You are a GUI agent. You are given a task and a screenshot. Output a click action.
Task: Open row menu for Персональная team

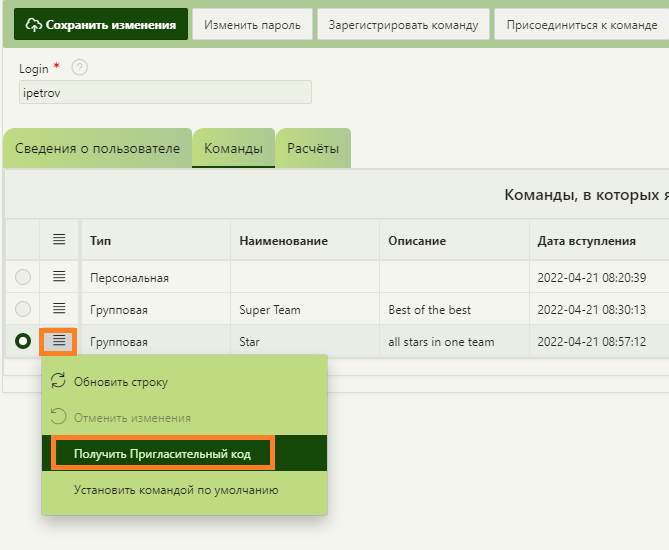(x=59, y=276)
